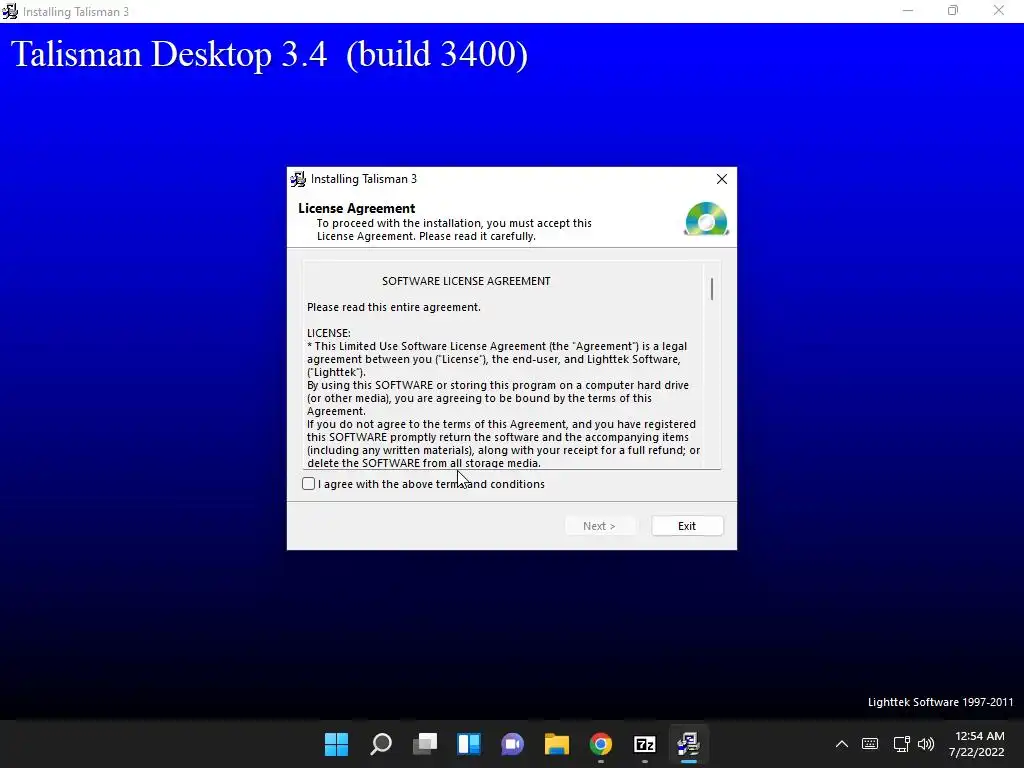Open the volume tray icon
This screenshot has height=768, width=1024.
pos(925,744)
